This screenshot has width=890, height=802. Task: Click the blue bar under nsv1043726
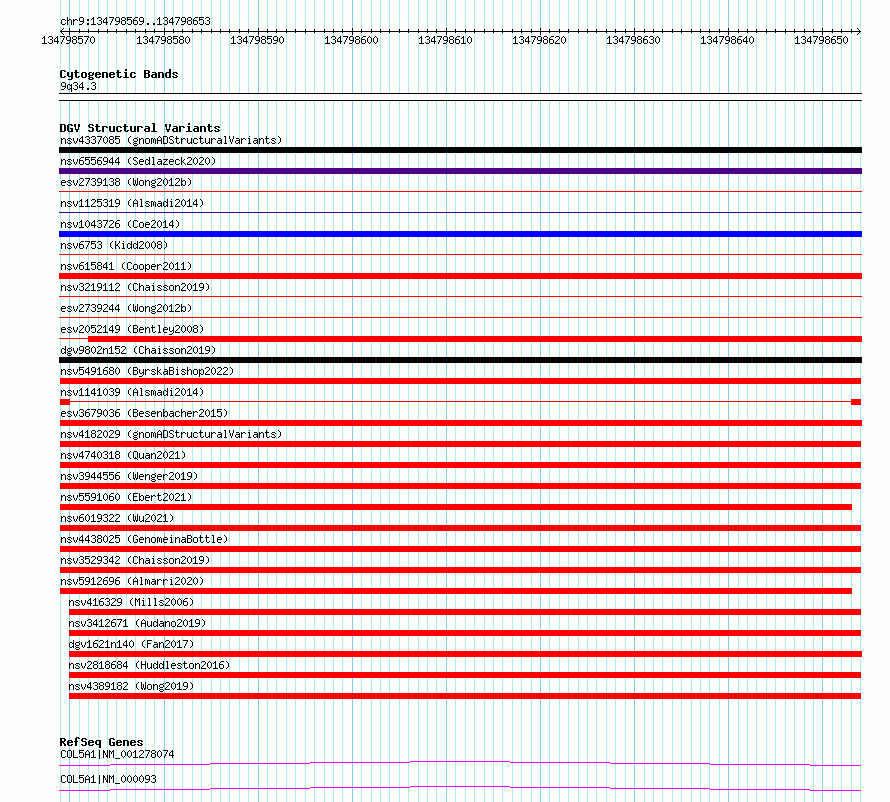tap(460, 234)
